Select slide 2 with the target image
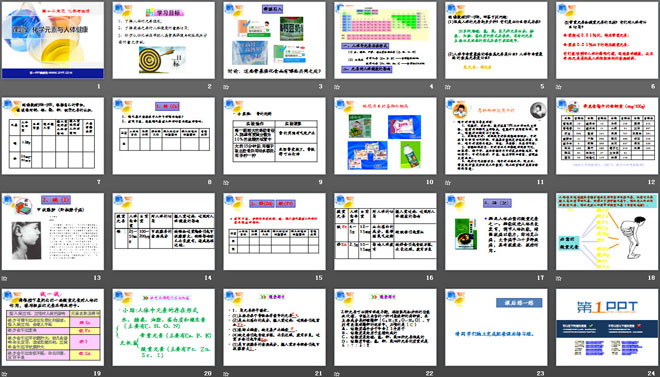 click(x=163, y=40)
